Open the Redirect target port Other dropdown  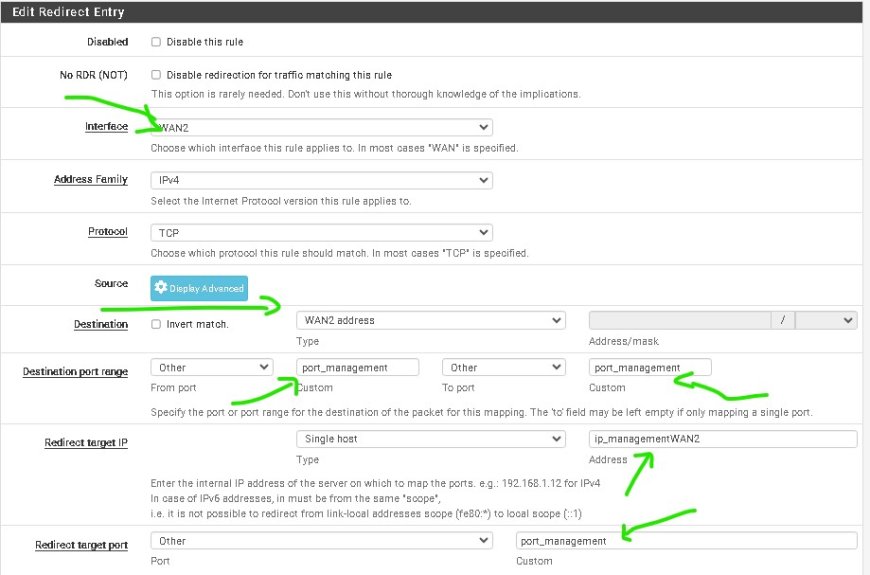[321, 541]
